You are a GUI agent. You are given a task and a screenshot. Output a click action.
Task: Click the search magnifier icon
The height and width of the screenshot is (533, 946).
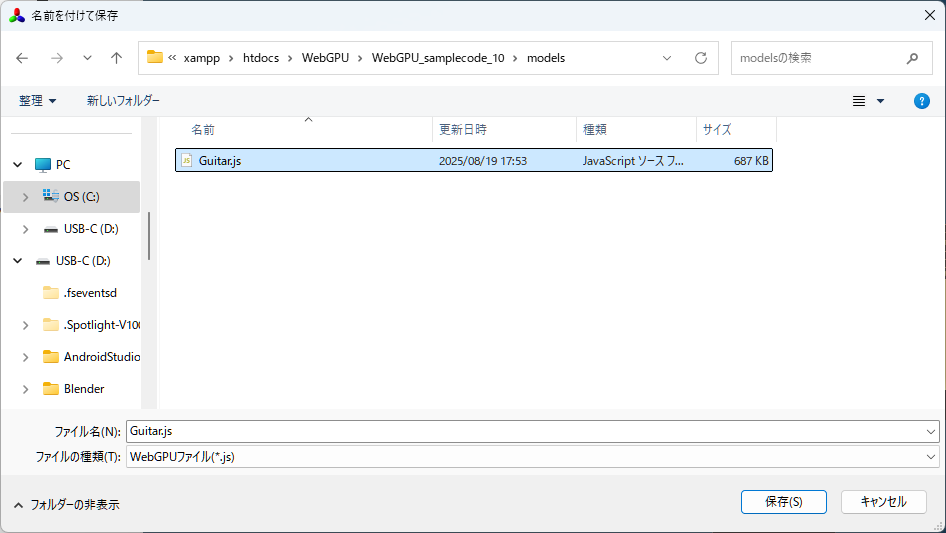pos(912,58)
